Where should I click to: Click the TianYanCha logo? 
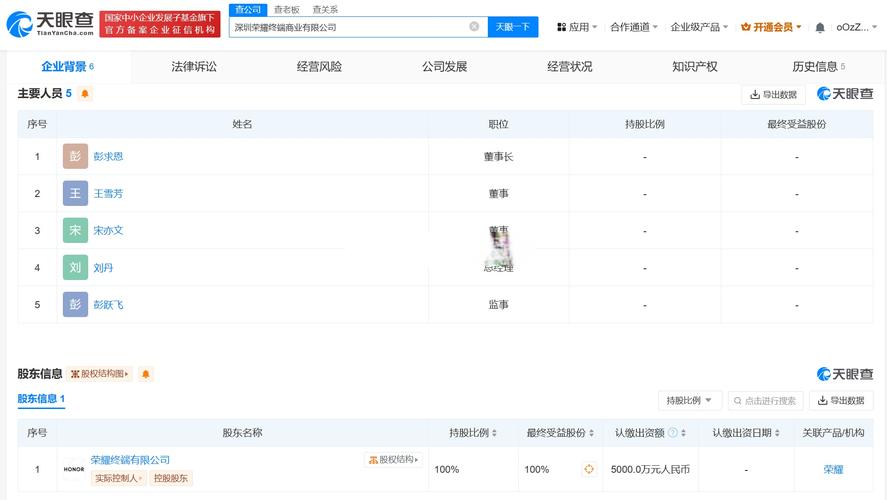[x=50, y=24]
